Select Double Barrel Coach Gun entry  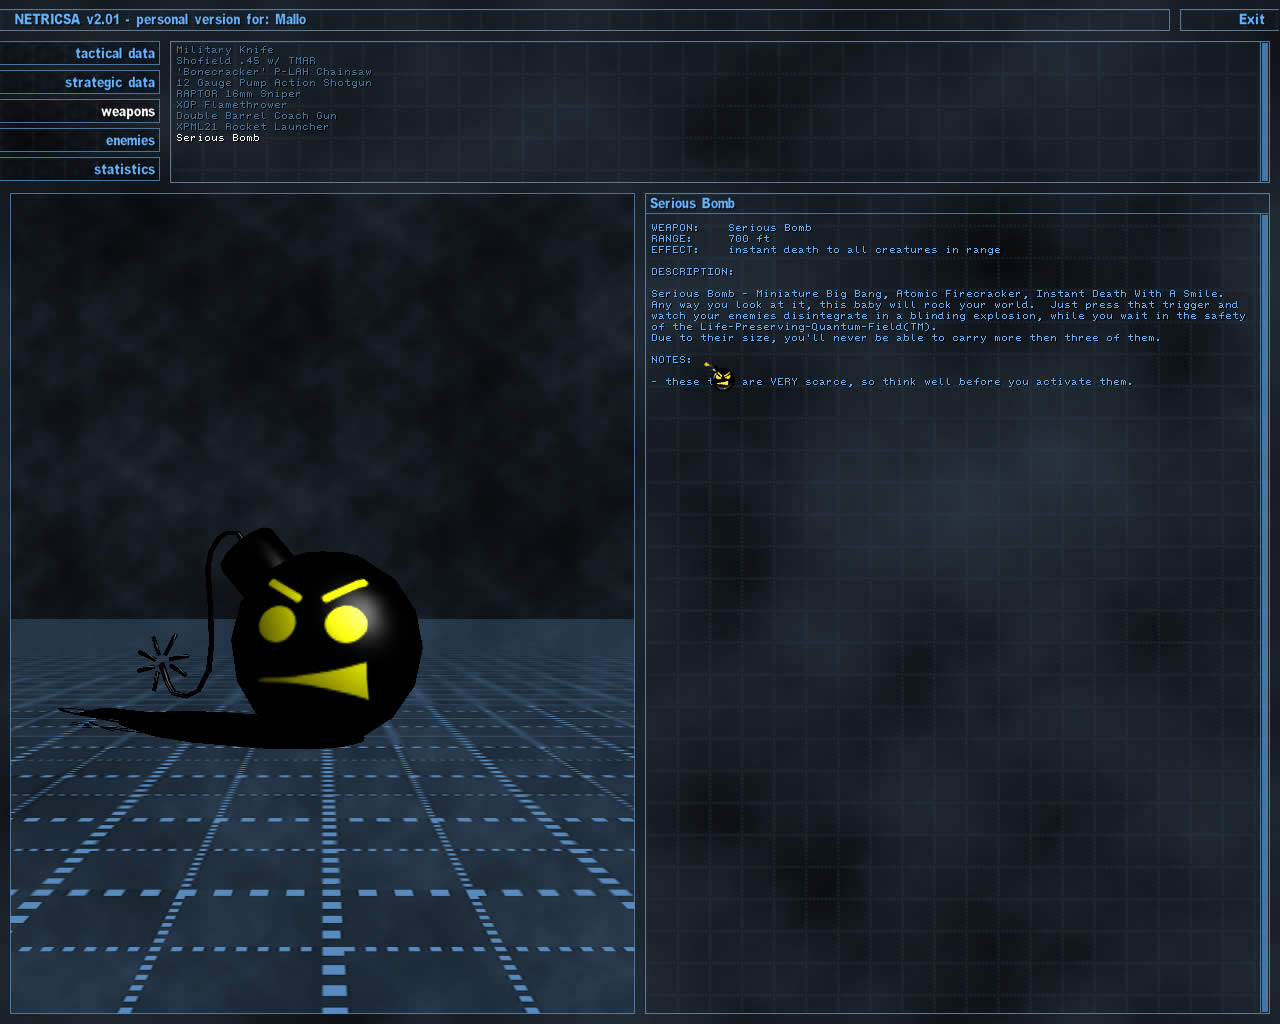pos(256,116)
